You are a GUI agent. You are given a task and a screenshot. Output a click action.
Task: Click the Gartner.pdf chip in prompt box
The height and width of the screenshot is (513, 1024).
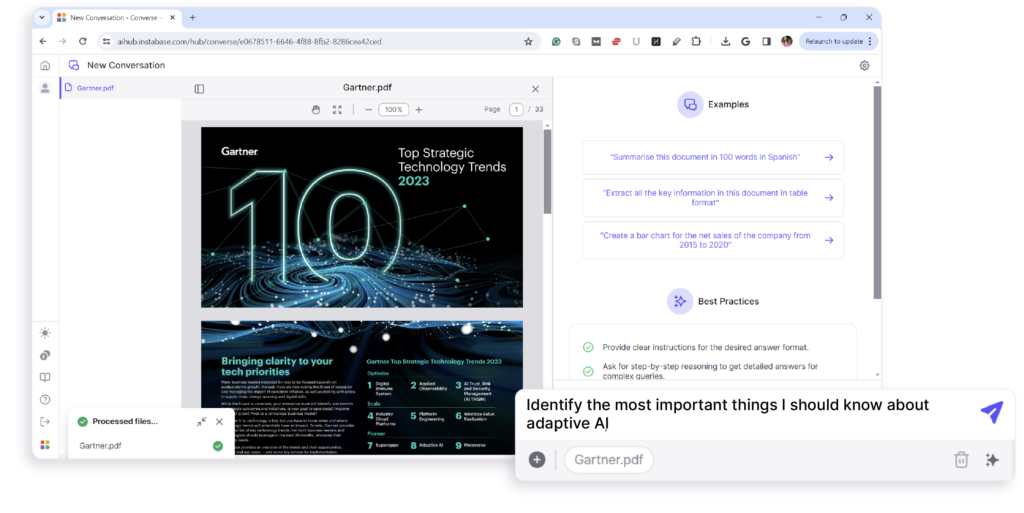click(609, 459)
